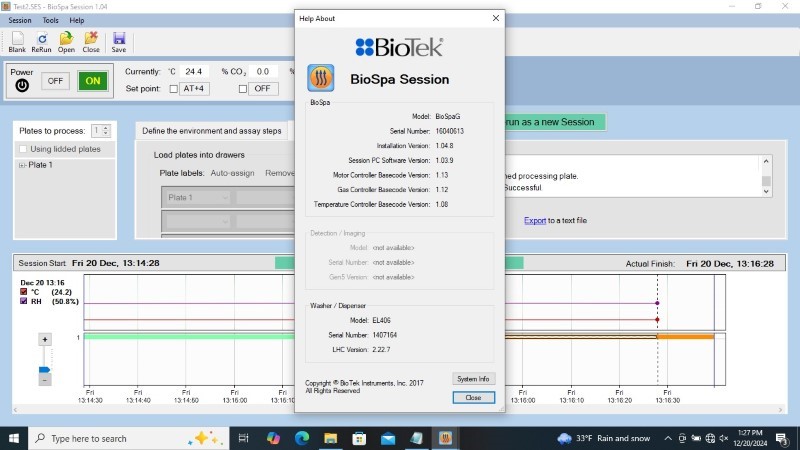
Task: Expand the Plate 1 tree node
Action: (x=22, y=165)
